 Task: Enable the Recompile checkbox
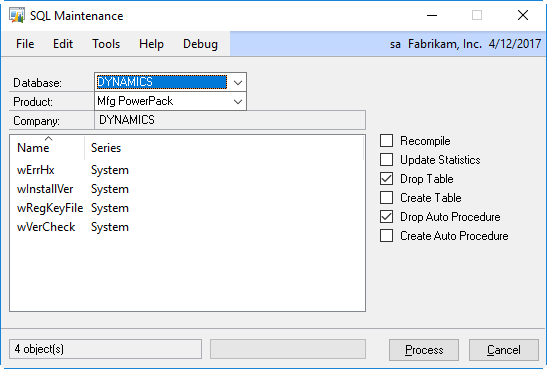(386, 141)
